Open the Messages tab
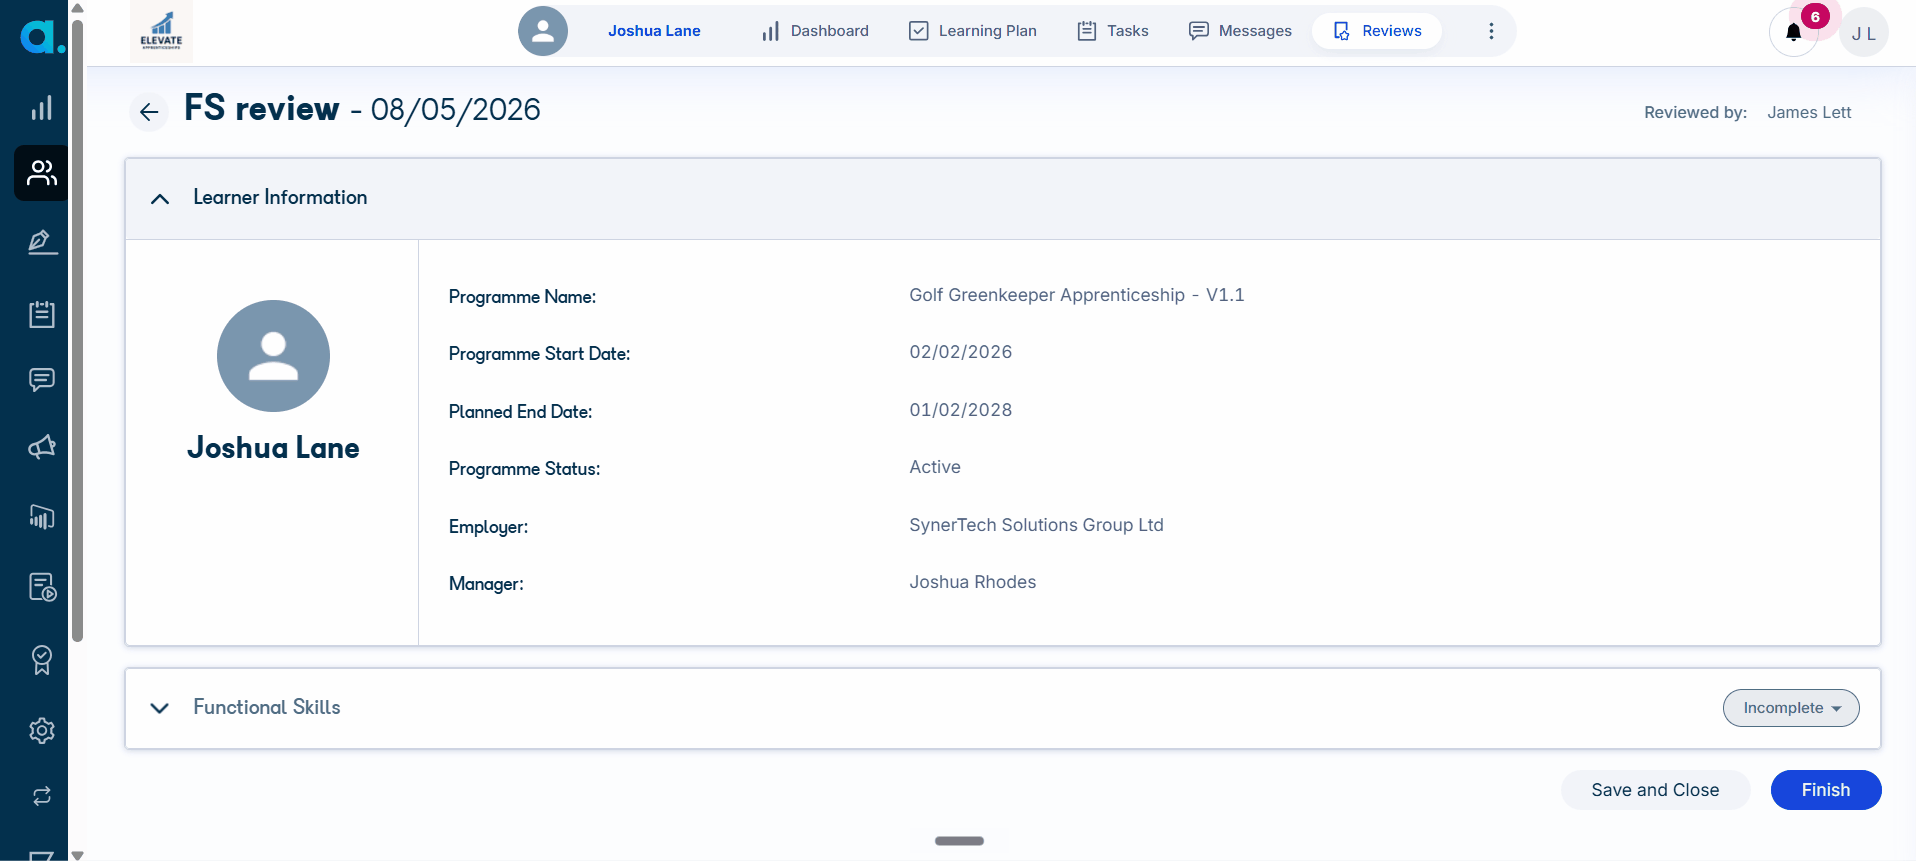This screenshot has width=1916, height=861. (1240, 31)
